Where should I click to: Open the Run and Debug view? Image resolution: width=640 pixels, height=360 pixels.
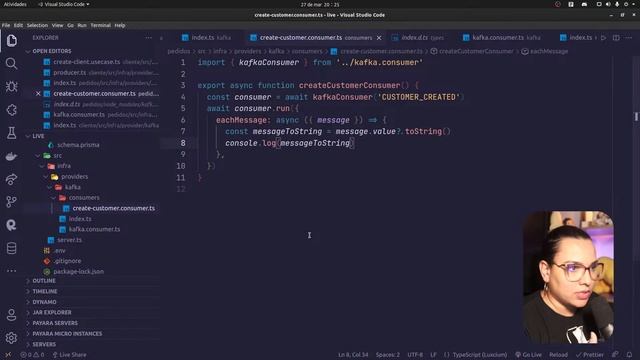pyautogui.click(x=11, y=87)
